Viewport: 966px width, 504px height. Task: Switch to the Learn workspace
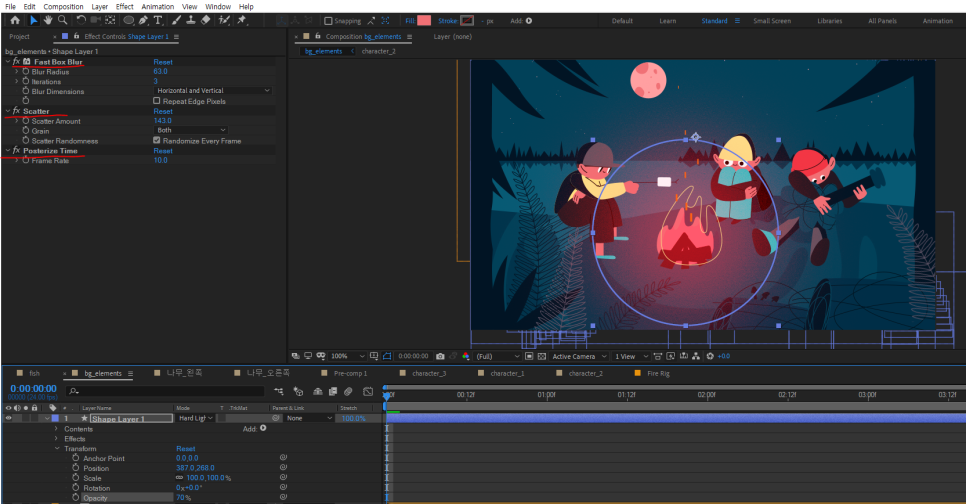(x=667, y=21)
